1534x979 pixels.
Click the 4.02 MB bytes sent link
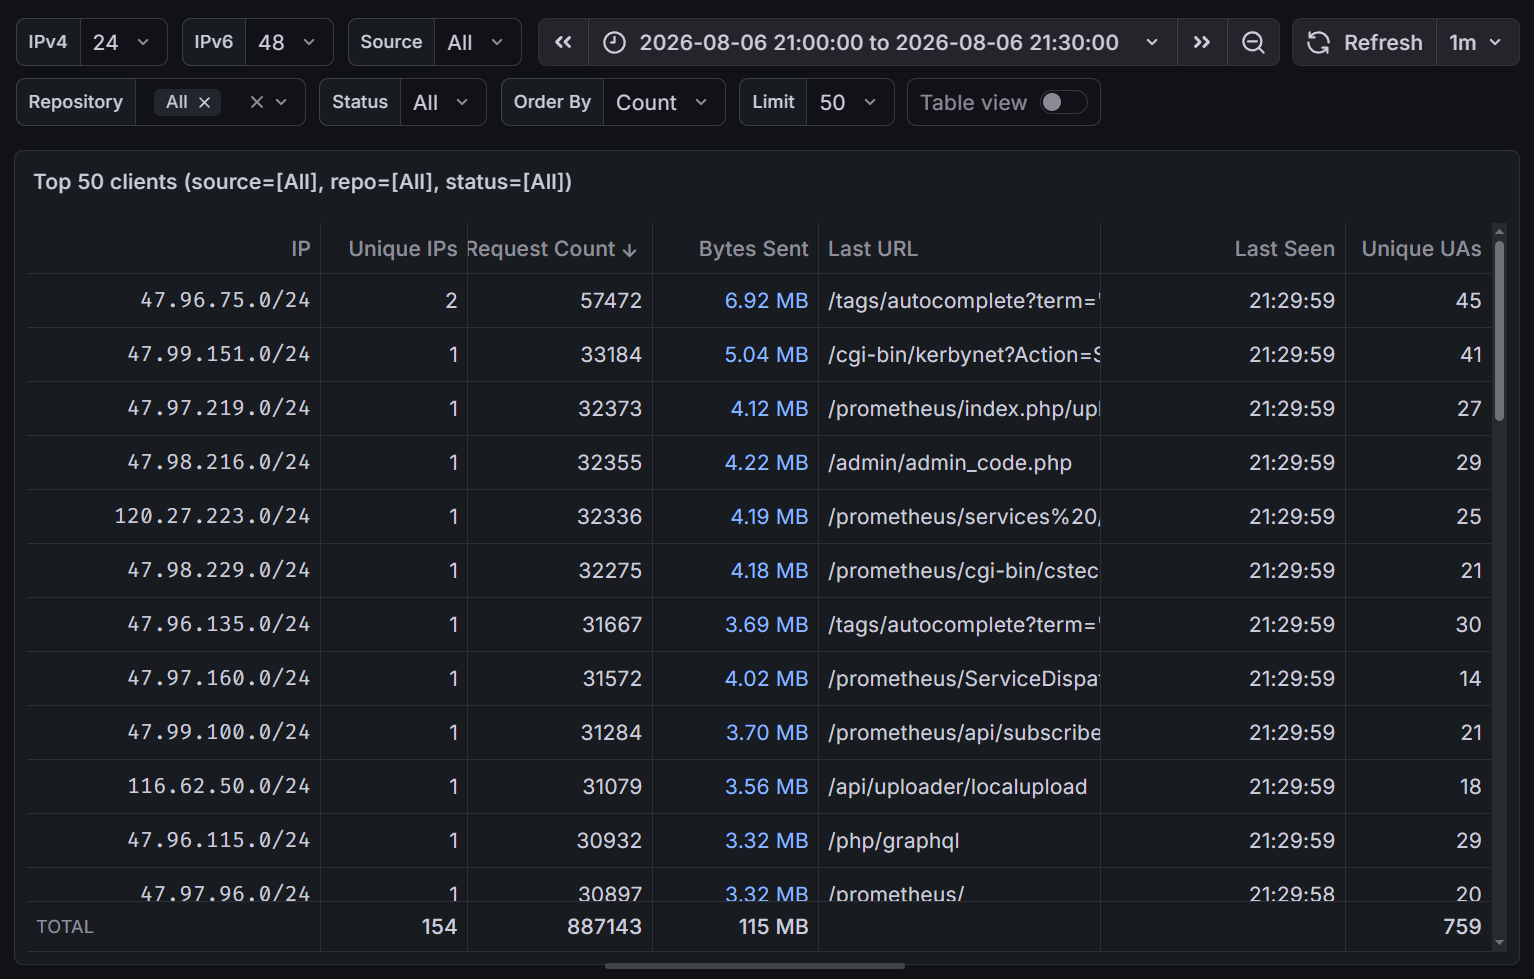[766, 678]
